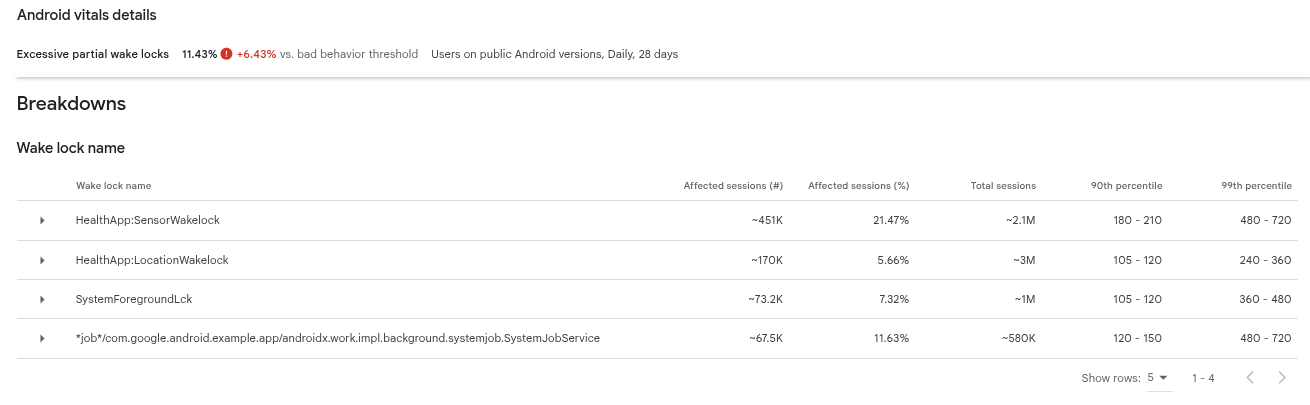Click the *job* SystemJobService wake lock name

(x=337, y=339)
